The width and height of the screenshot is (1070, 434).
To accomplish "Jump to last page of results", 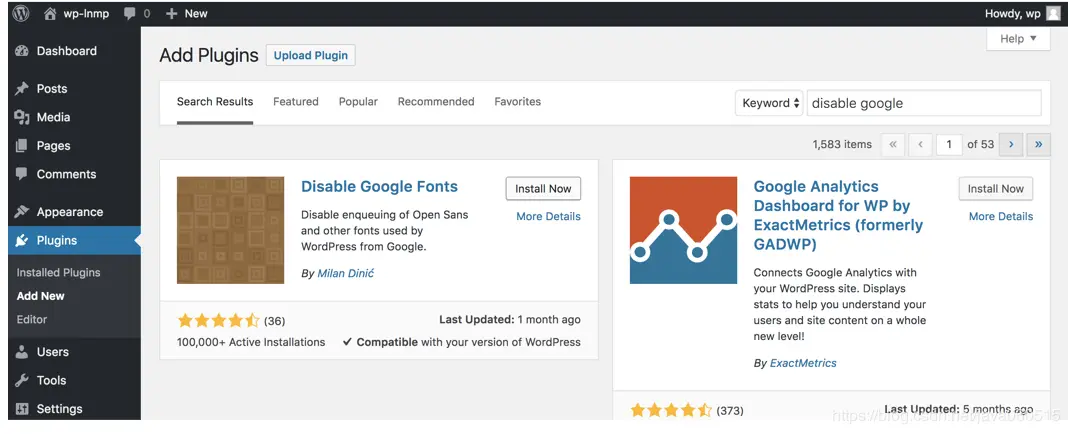I will (1039, 145).
